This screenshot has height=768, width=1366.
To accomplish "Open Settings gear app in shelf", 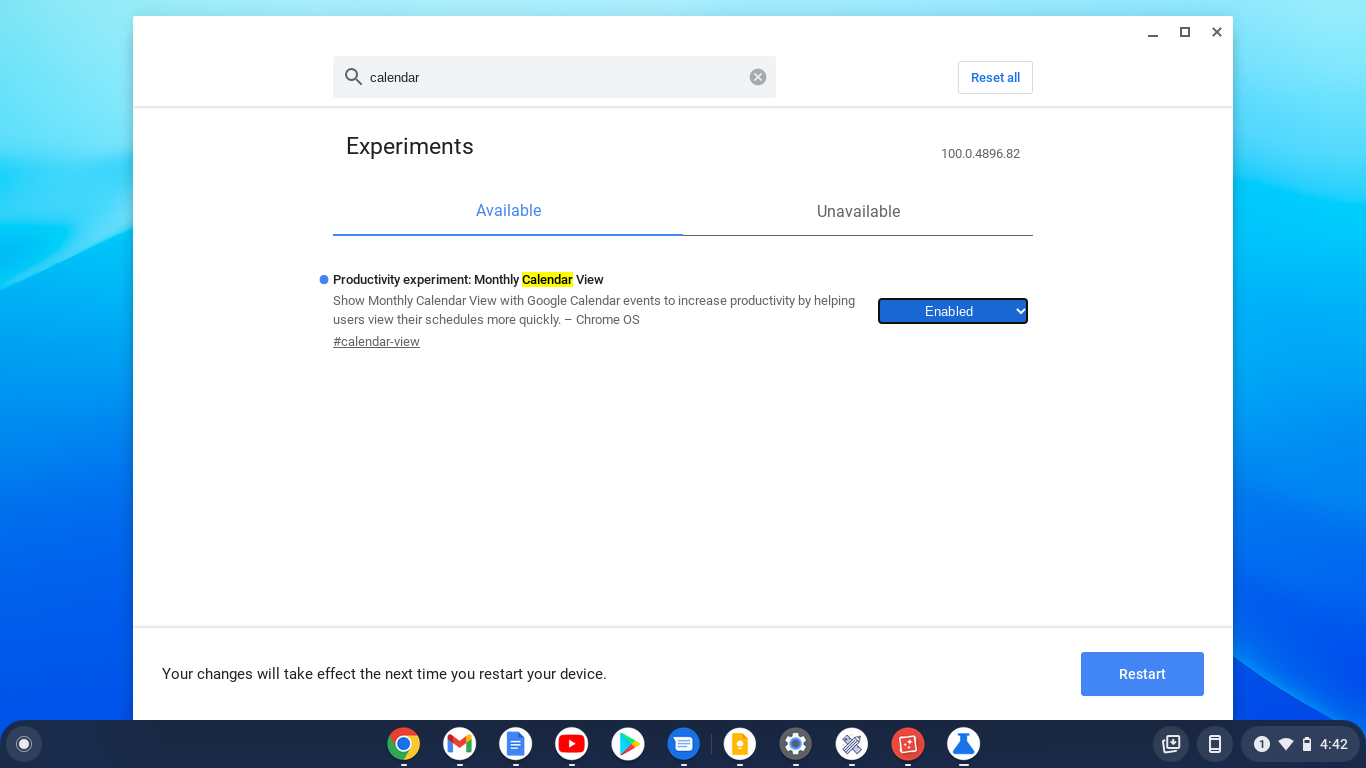I will point(796,744).
